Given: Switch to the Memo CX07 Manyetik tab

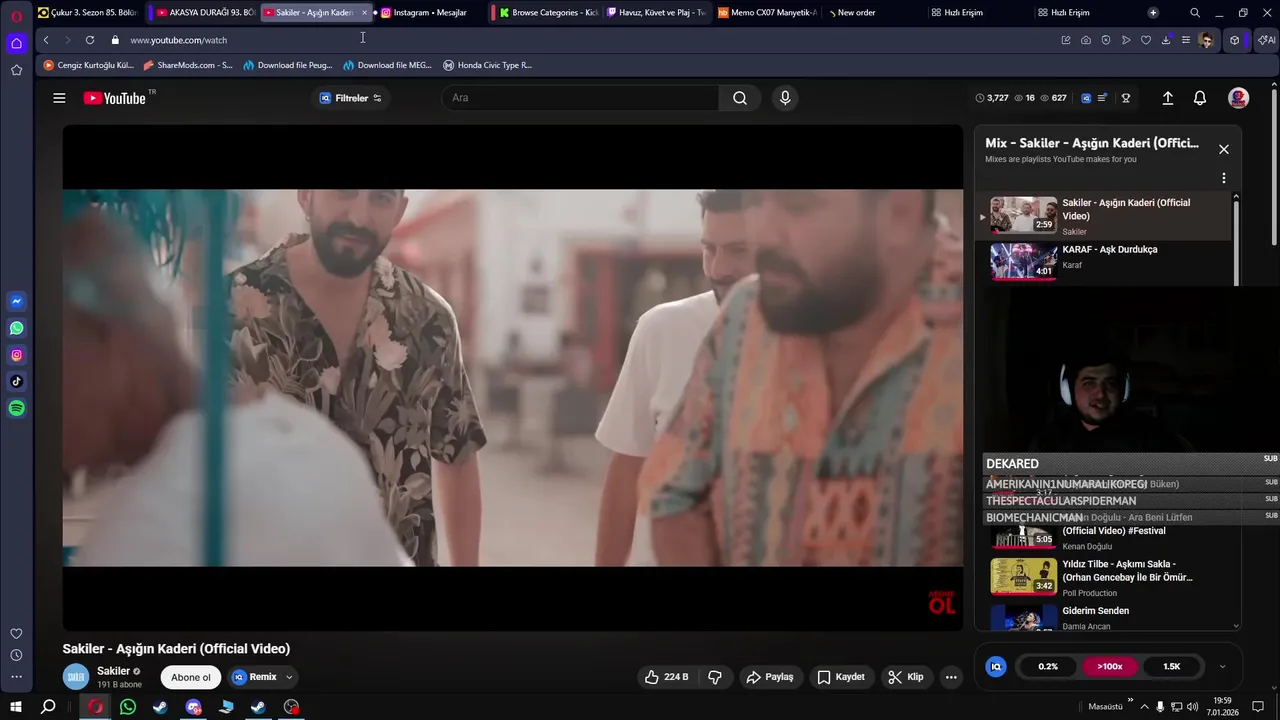Looking at the screenshot, I should [768, 13].
